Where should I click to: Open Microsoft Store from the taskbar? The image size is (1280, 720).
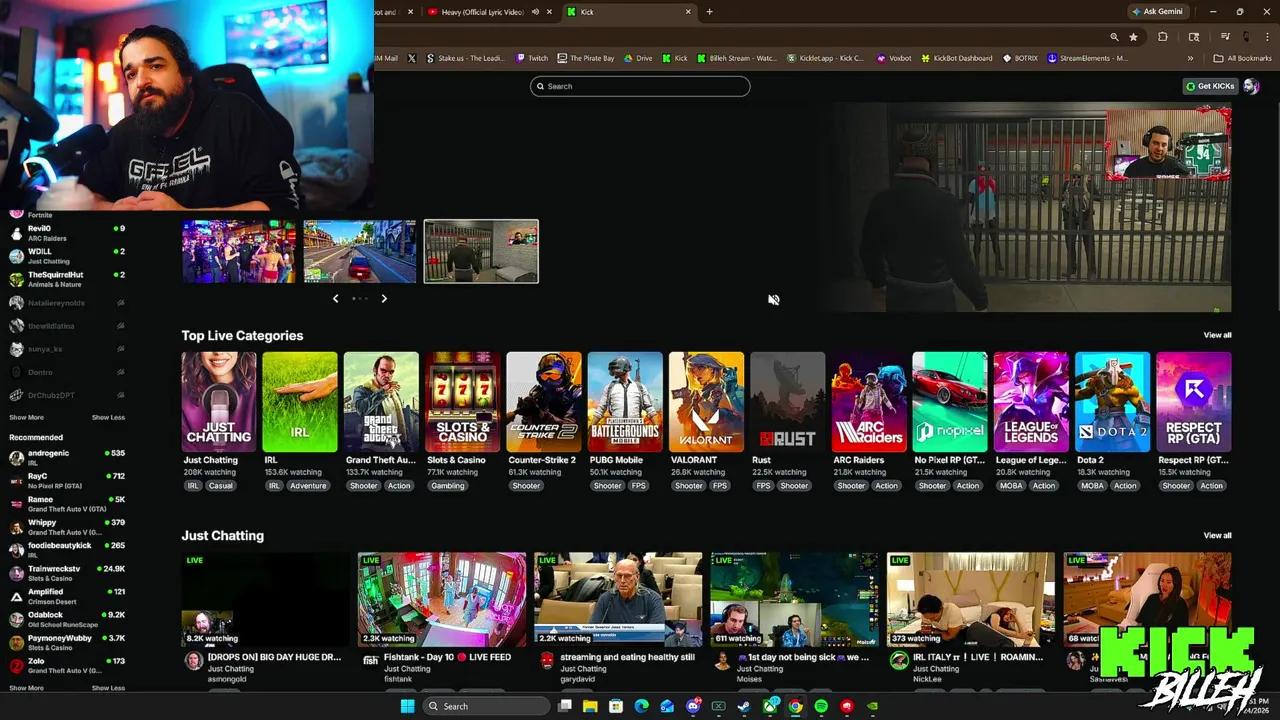(616, 706)
